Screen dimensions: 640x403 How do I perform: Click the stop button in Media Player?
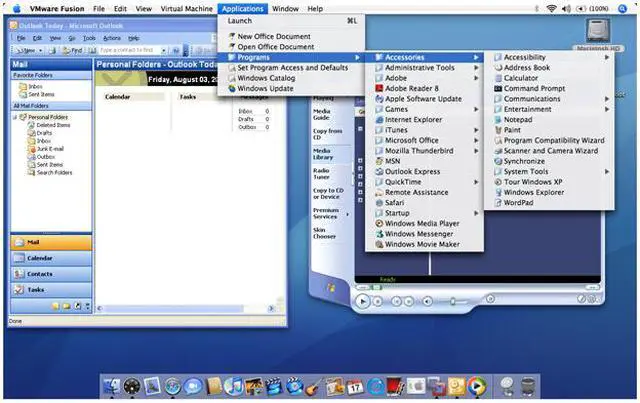pyautogui.click(x=378, y=302)
